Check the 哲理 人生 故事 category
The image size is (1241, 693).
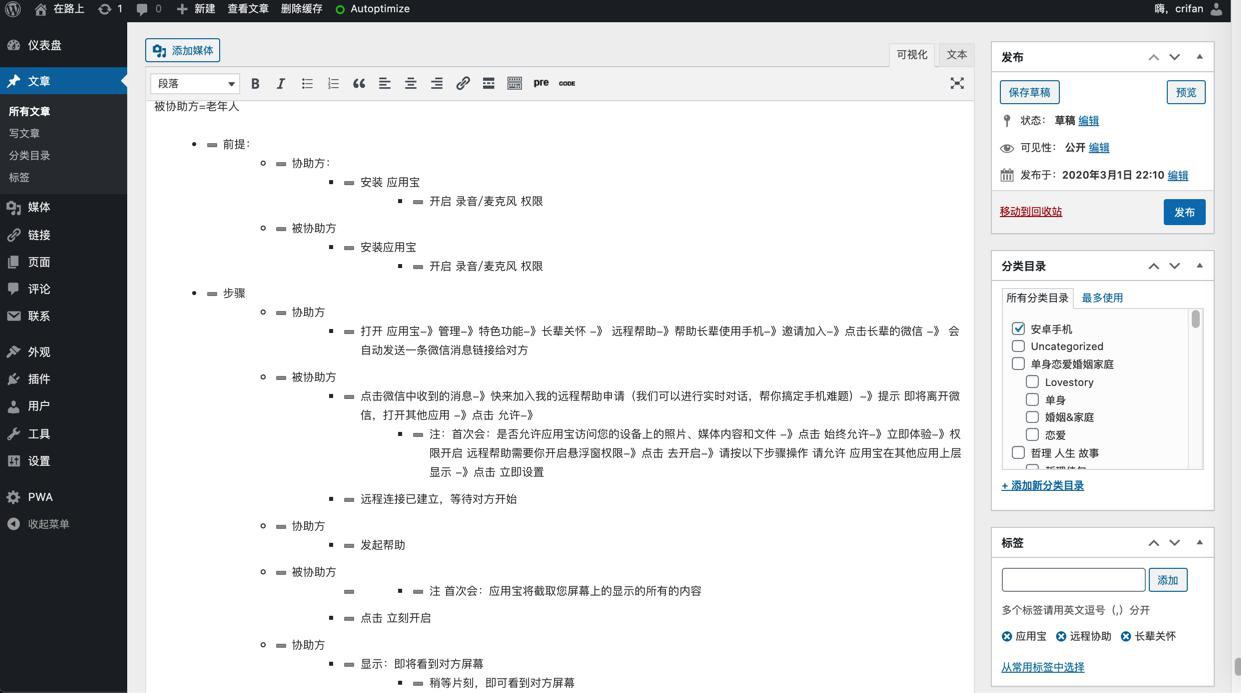coord(1018,453)
